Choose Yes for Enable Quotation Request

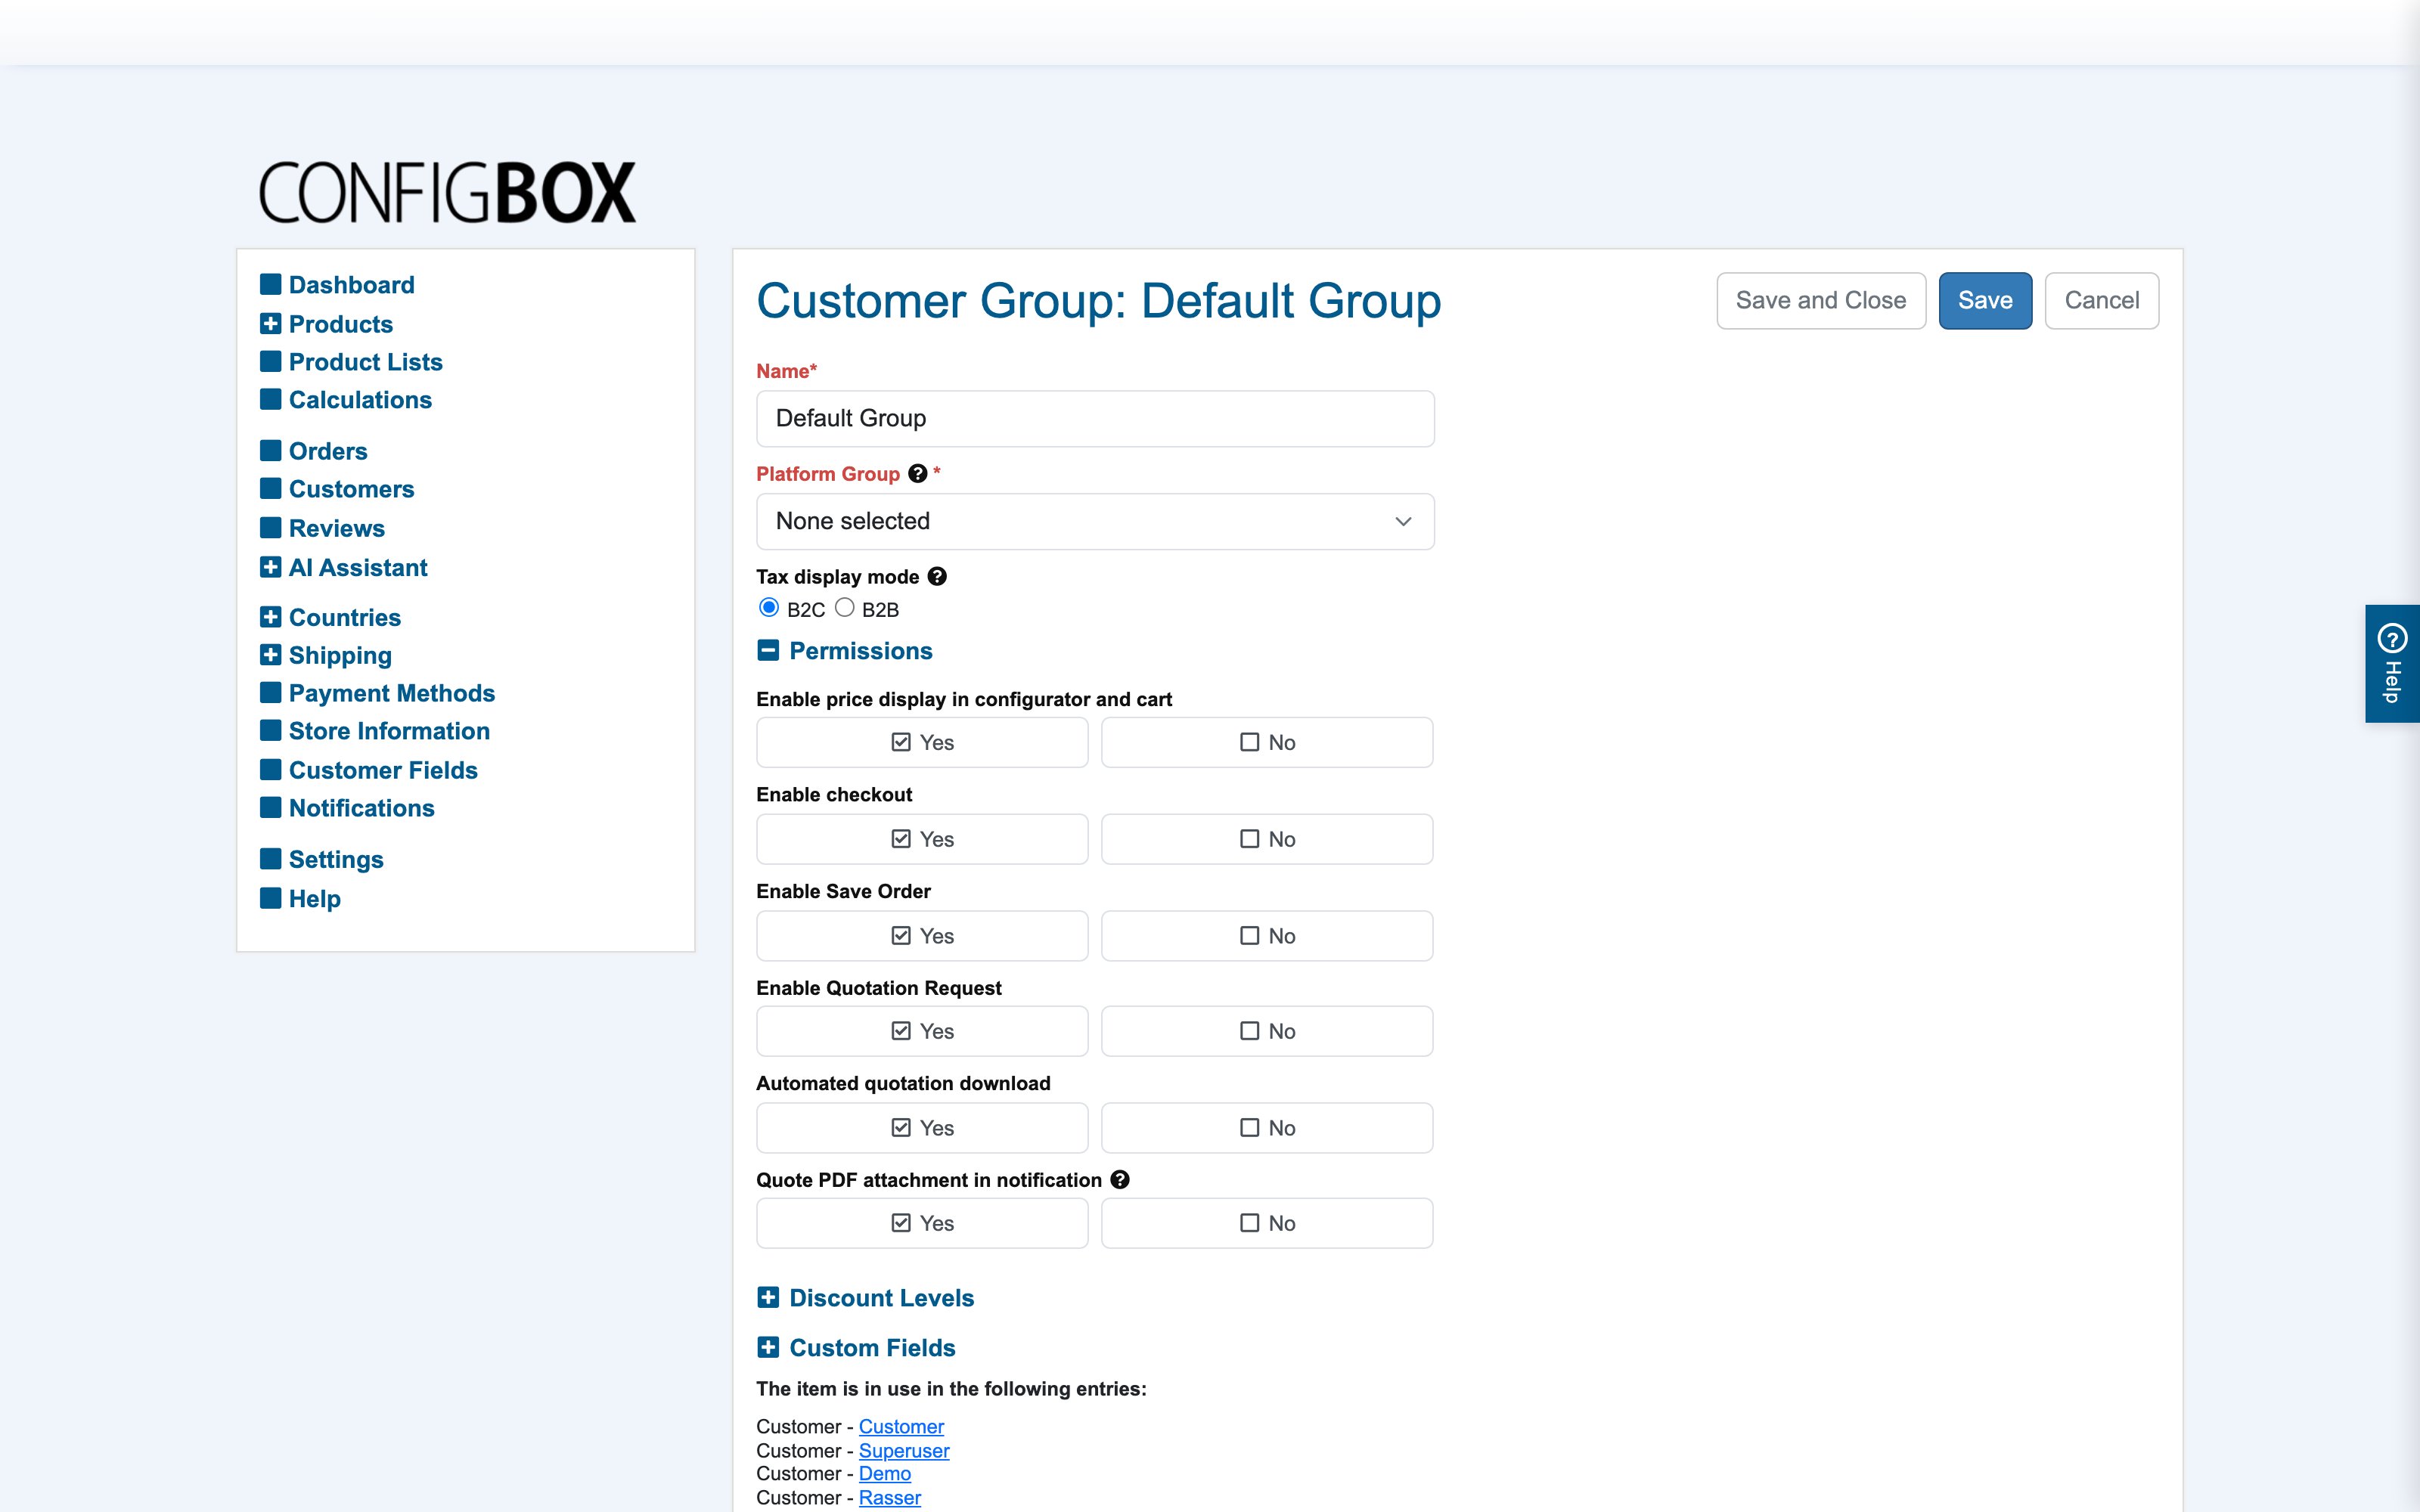click(922, 1031)
